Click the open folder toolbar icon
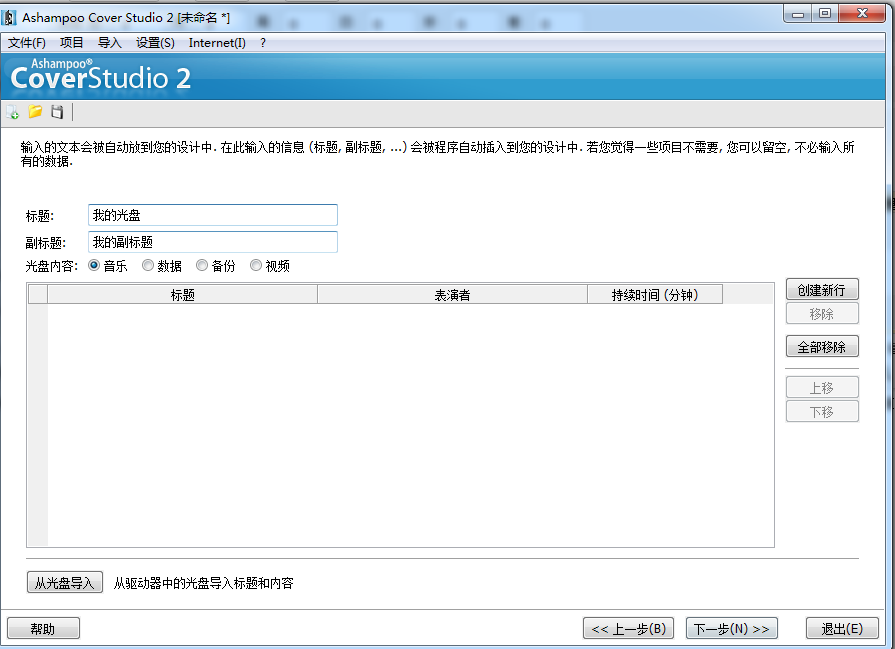This screenshot has height=649, width=895. 35,112
